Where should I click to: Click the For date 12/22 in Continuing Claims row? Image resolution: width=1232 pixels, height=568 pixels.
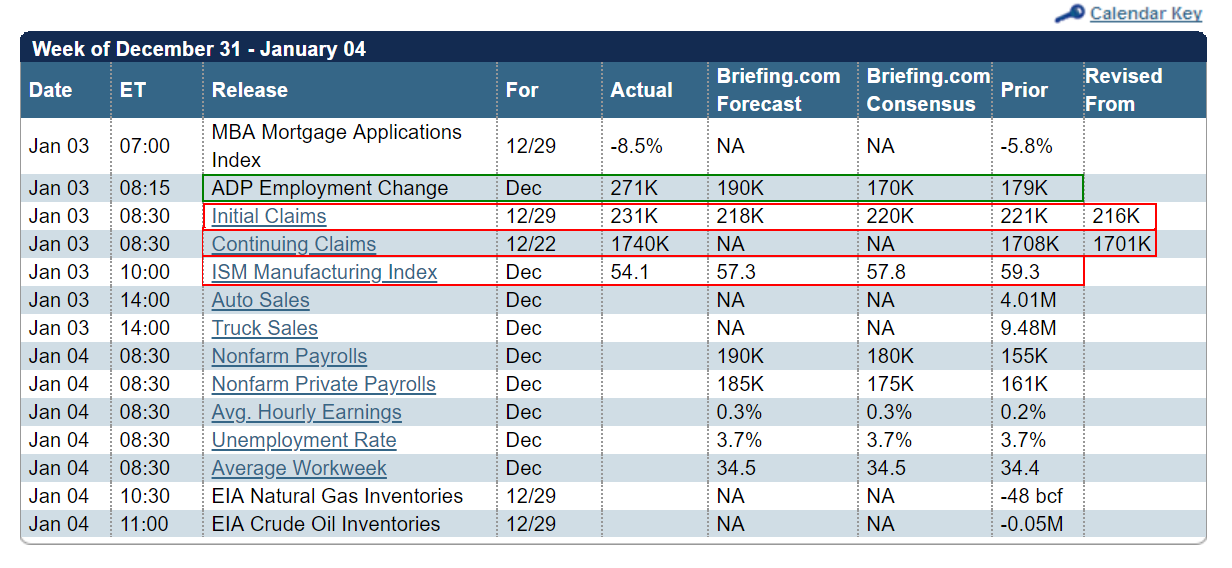pyautogui.click(x=530, y=244)
